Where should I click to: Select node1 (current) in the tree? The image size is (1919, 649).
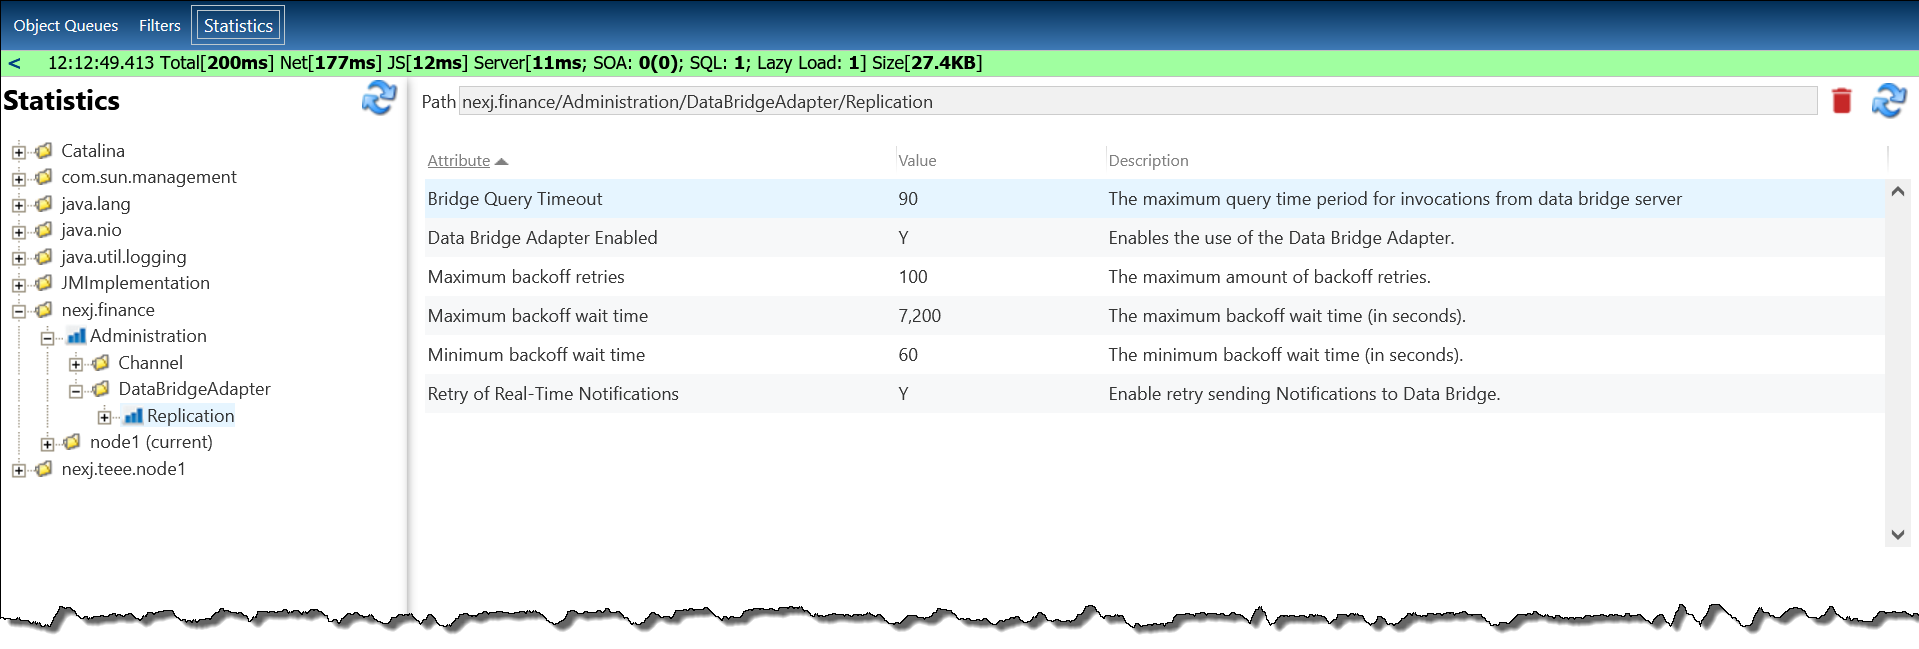coord(151,442)
